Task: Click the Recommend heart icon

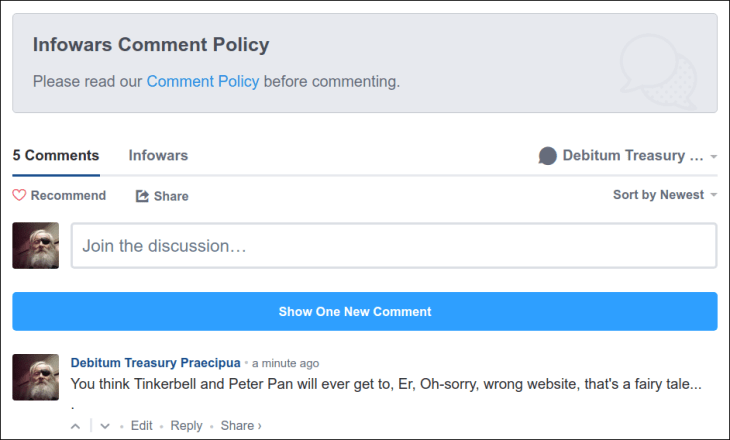Action: [19, 196]
